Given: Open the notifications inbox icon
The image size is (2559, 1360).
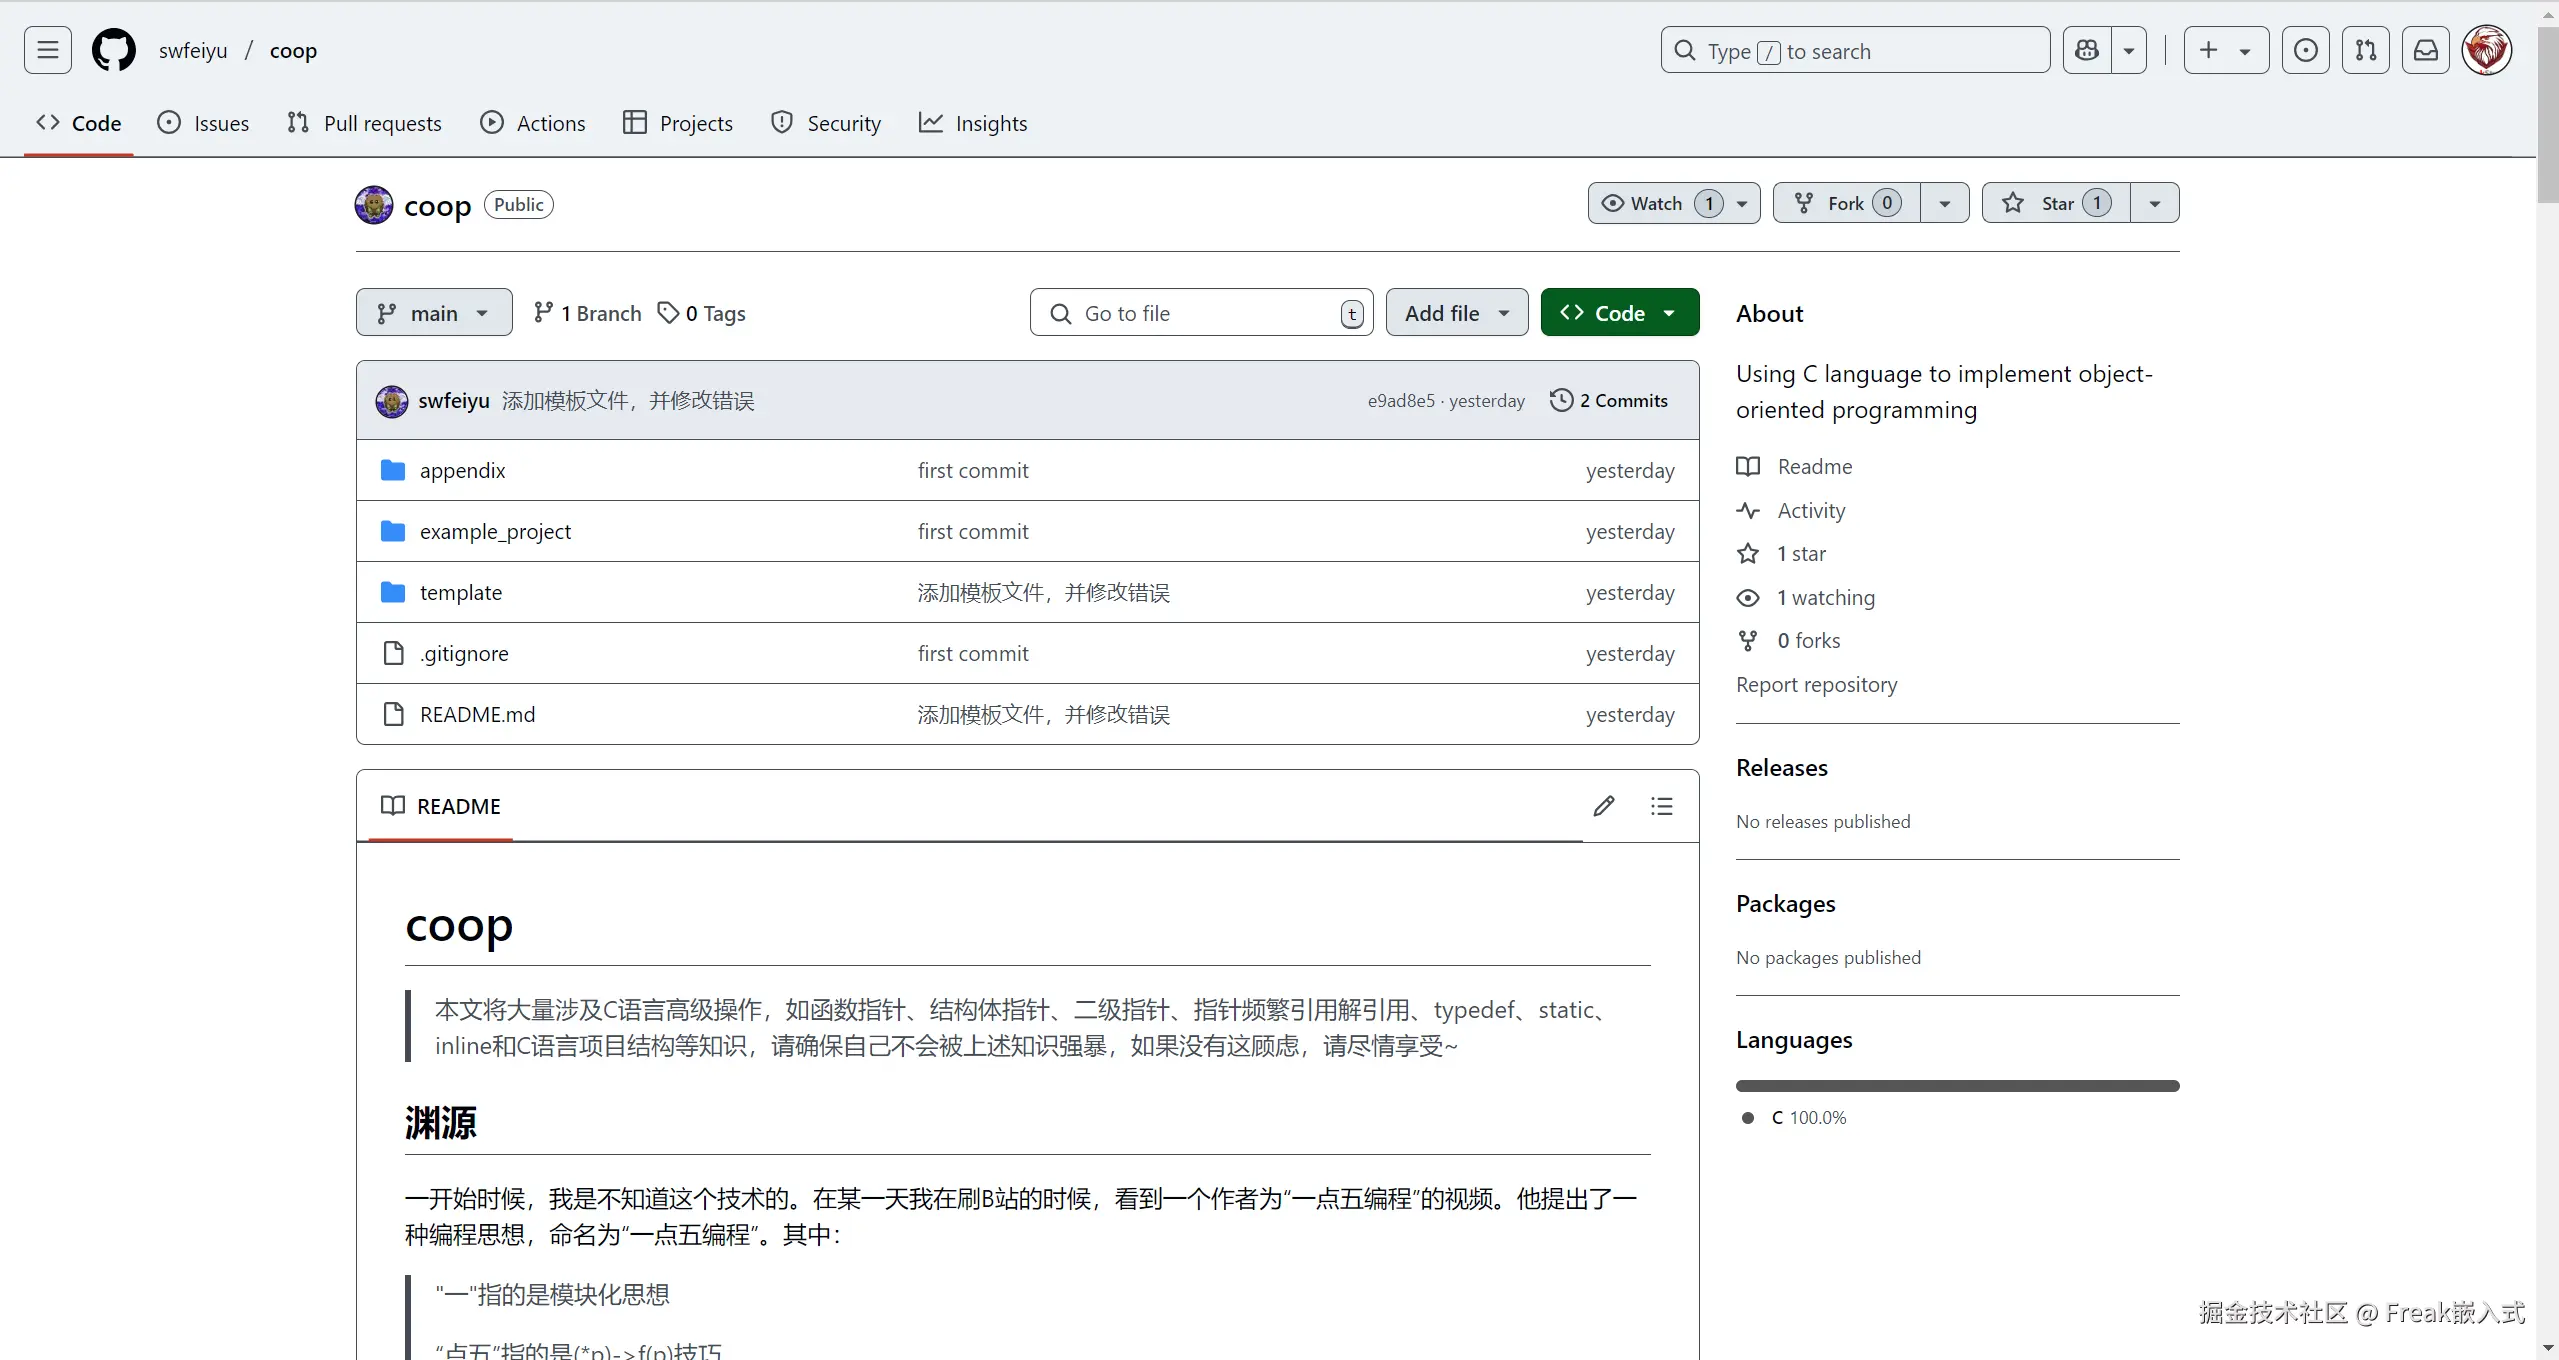Looking at the screenshot, I should point(2425,50).
